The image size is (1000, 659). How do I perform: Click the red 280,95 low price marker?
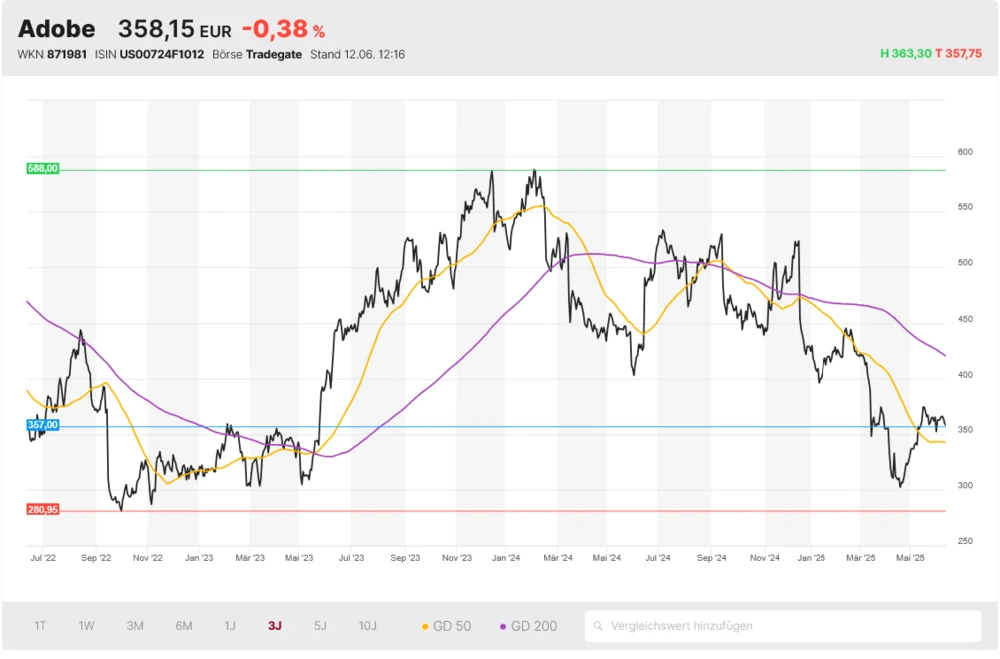tap(43, 509)
